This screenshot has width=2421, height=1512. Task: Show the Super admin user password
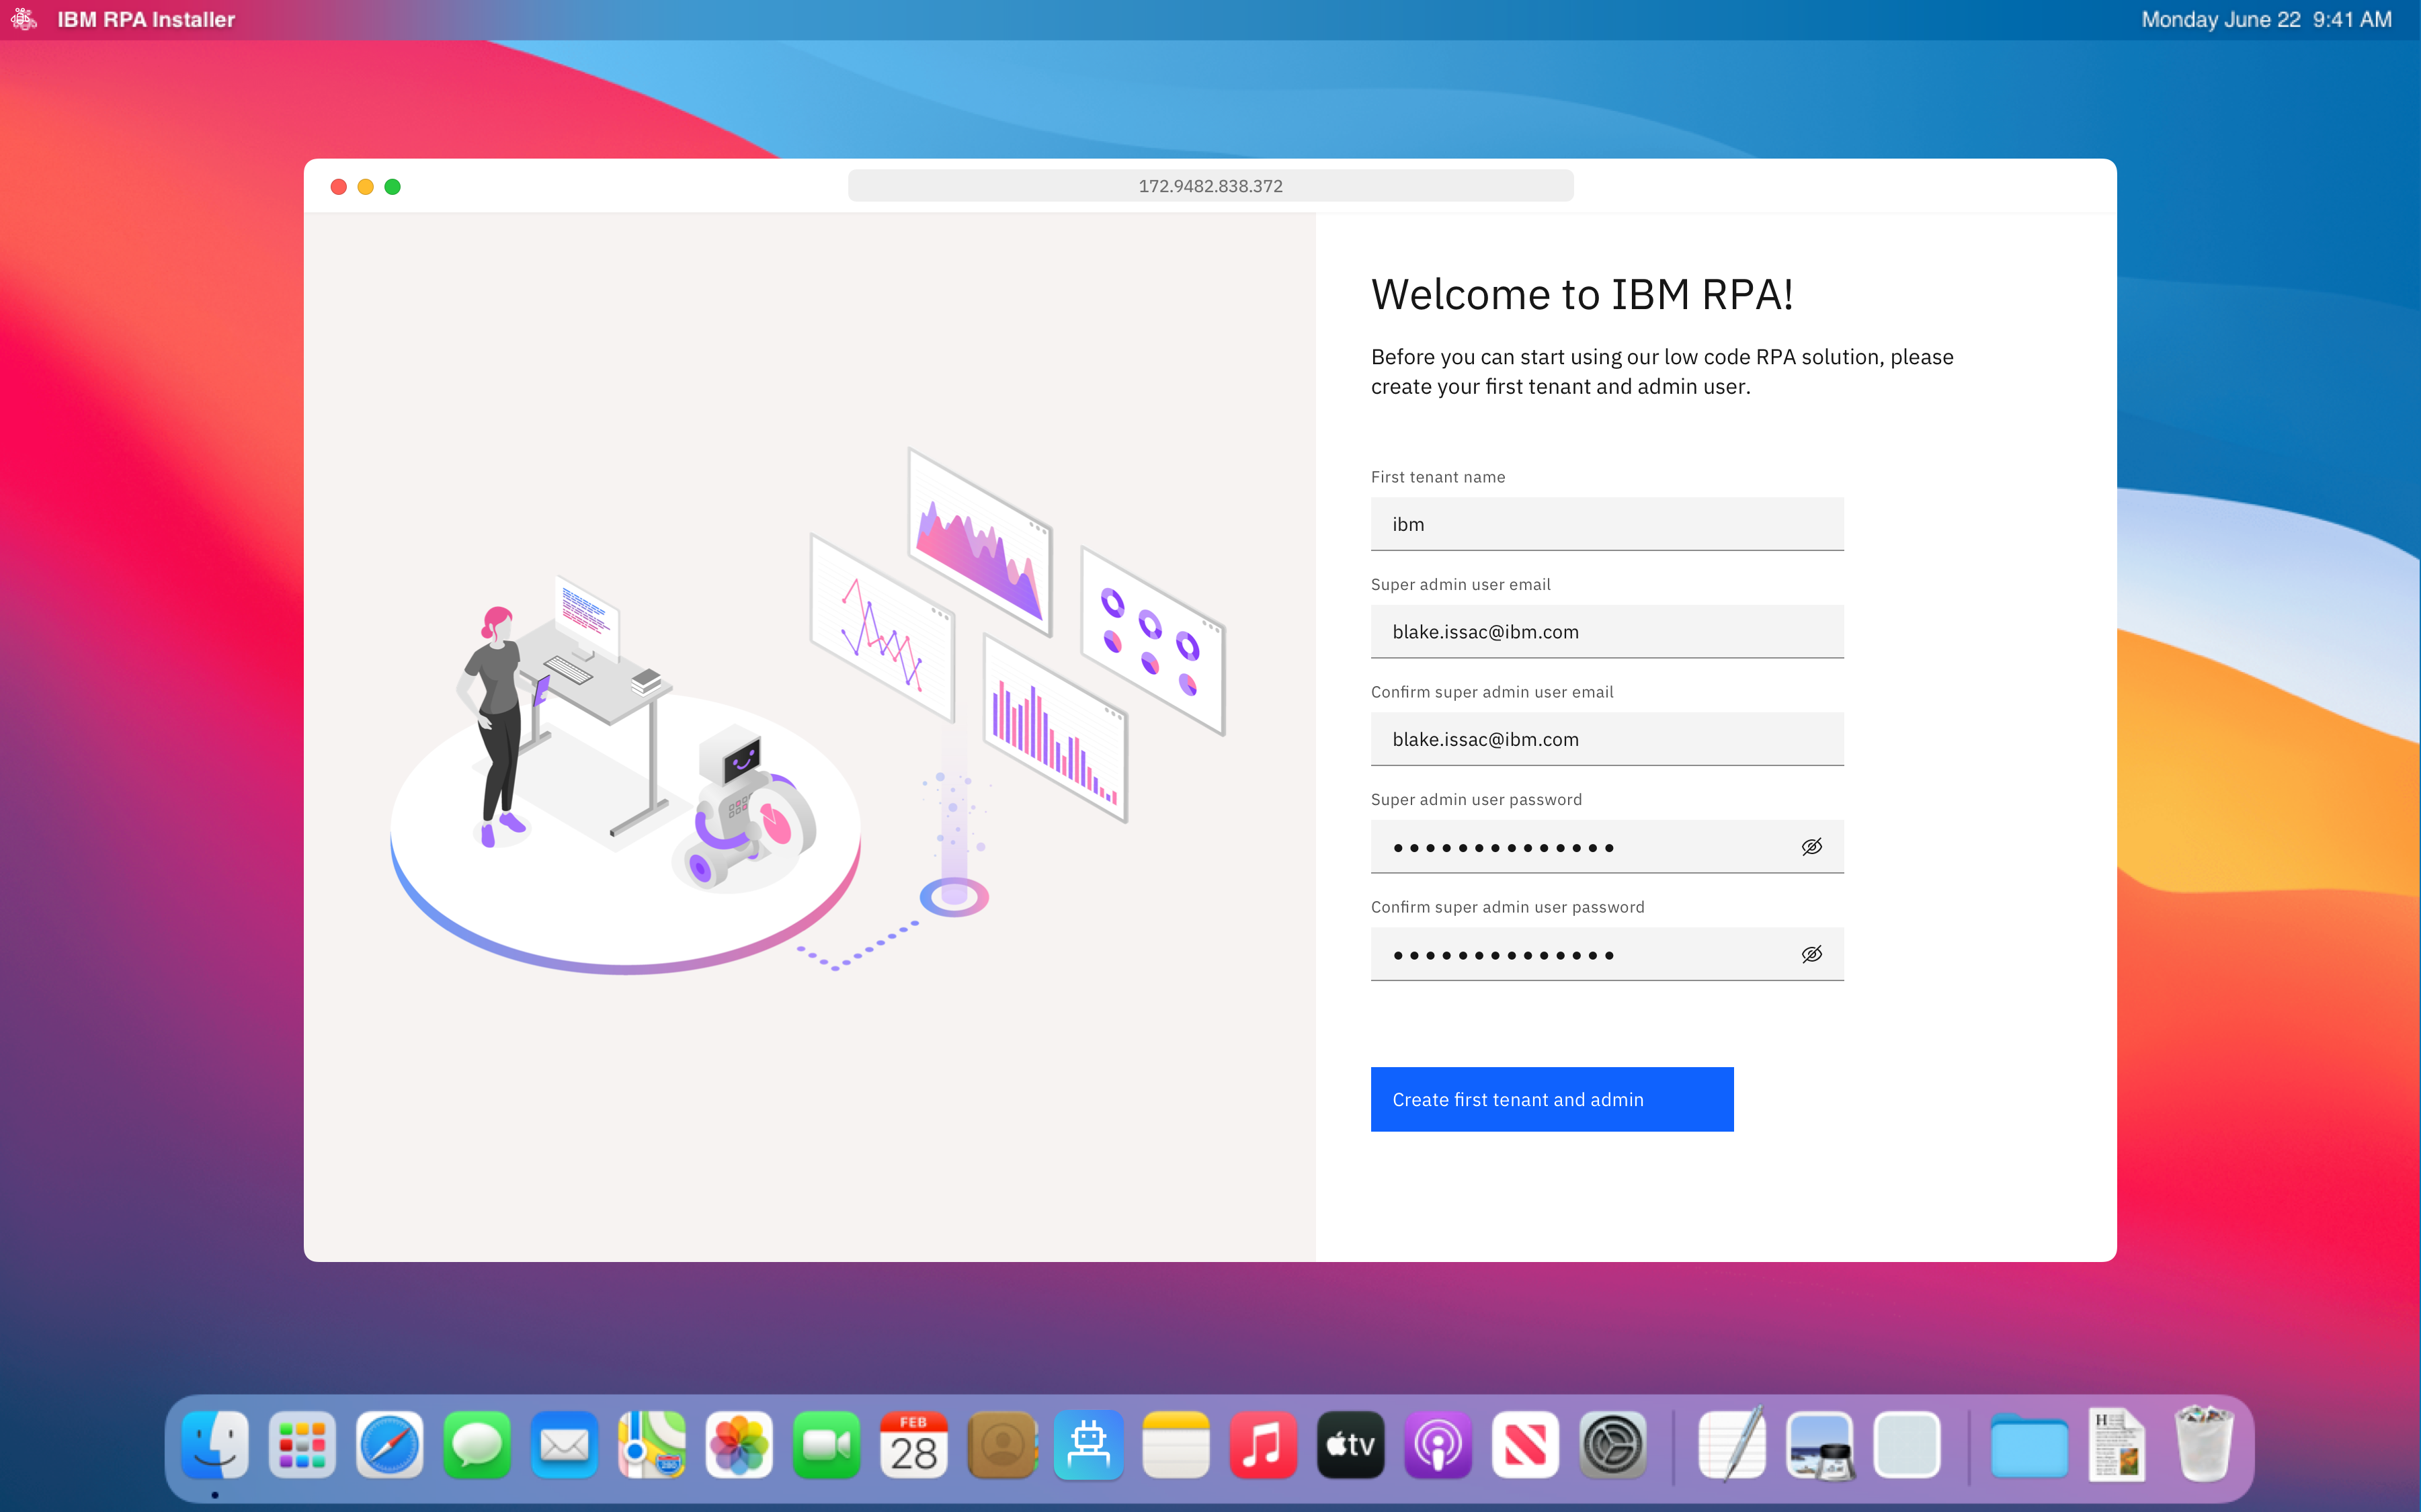click(x=1812, y=847)
